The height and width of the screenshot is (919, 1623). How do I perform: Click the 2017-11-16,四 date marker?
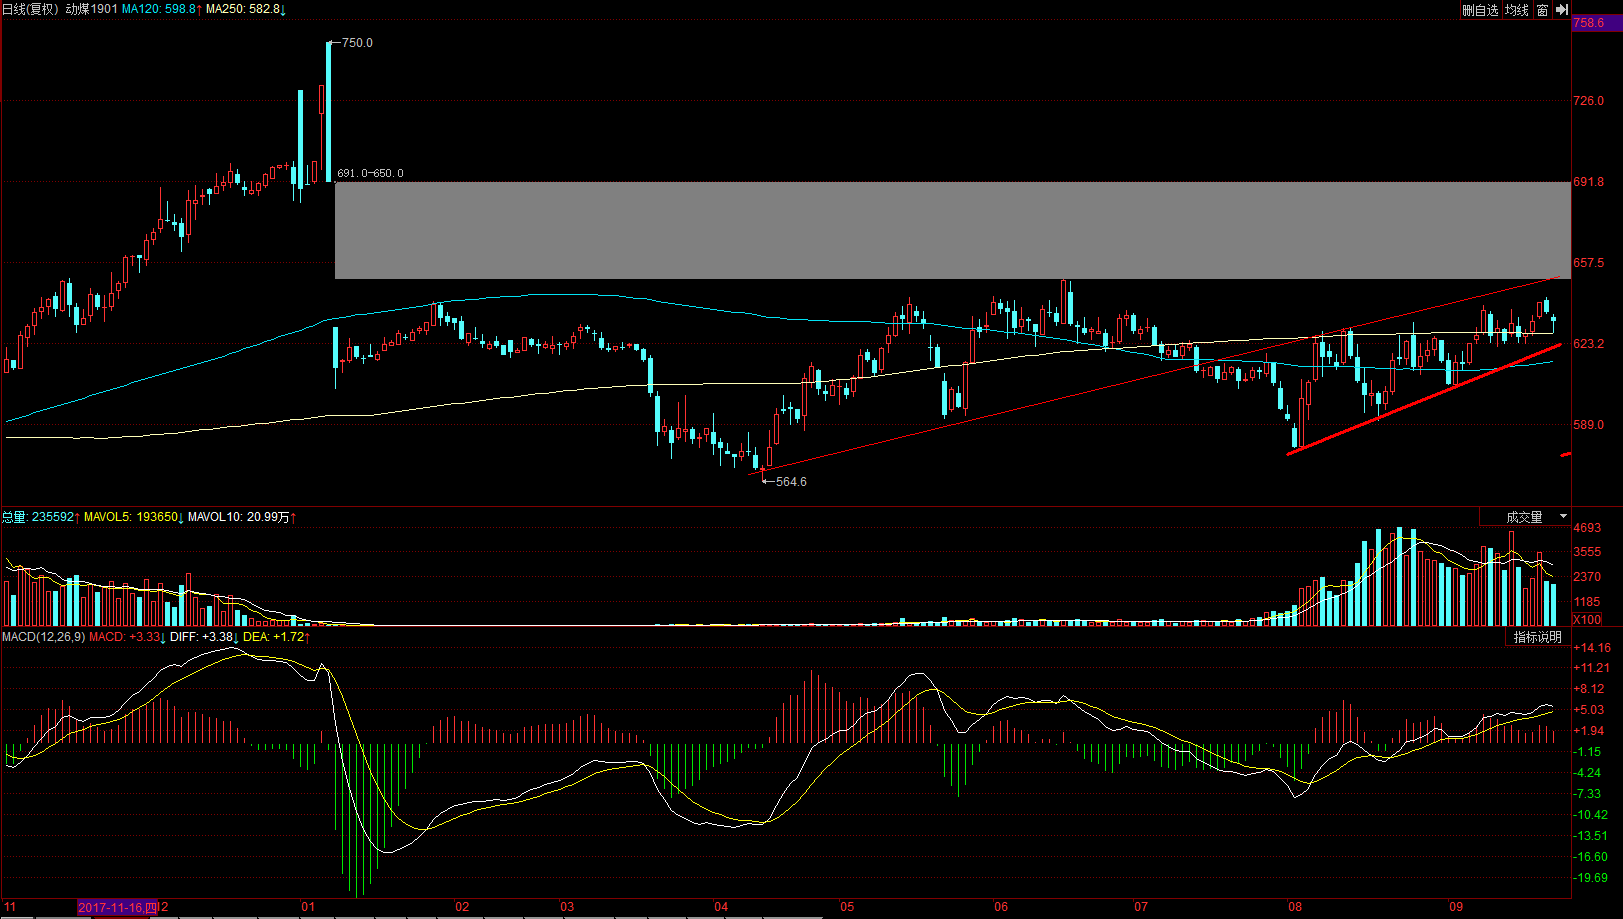coord(118,907)
